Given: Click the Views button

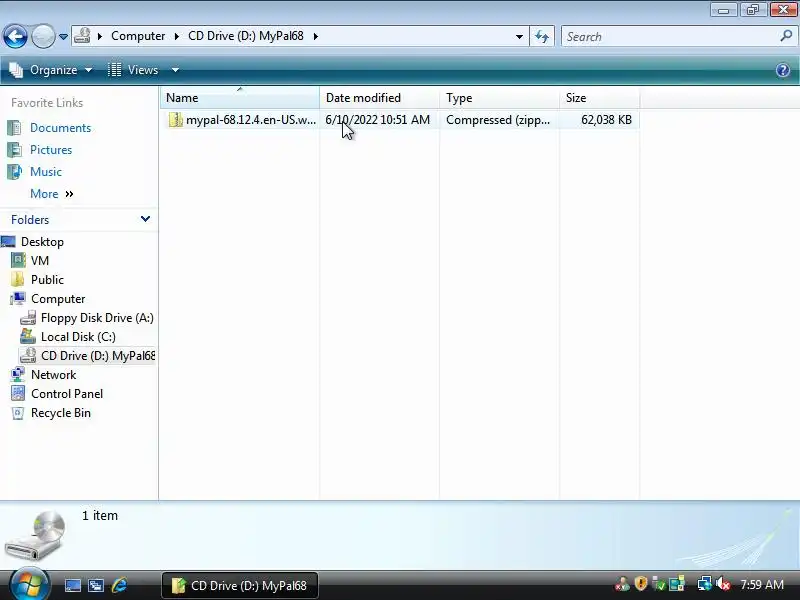Looking at the screenshot, I should click(x=134, y=70).
